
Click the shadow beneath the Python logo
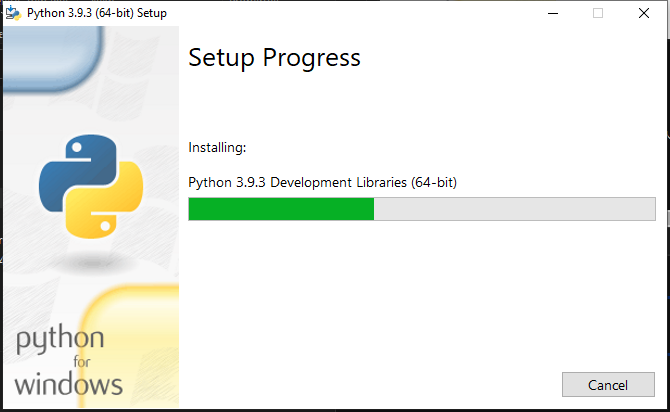pyautogui.click(x=92, y=261)
